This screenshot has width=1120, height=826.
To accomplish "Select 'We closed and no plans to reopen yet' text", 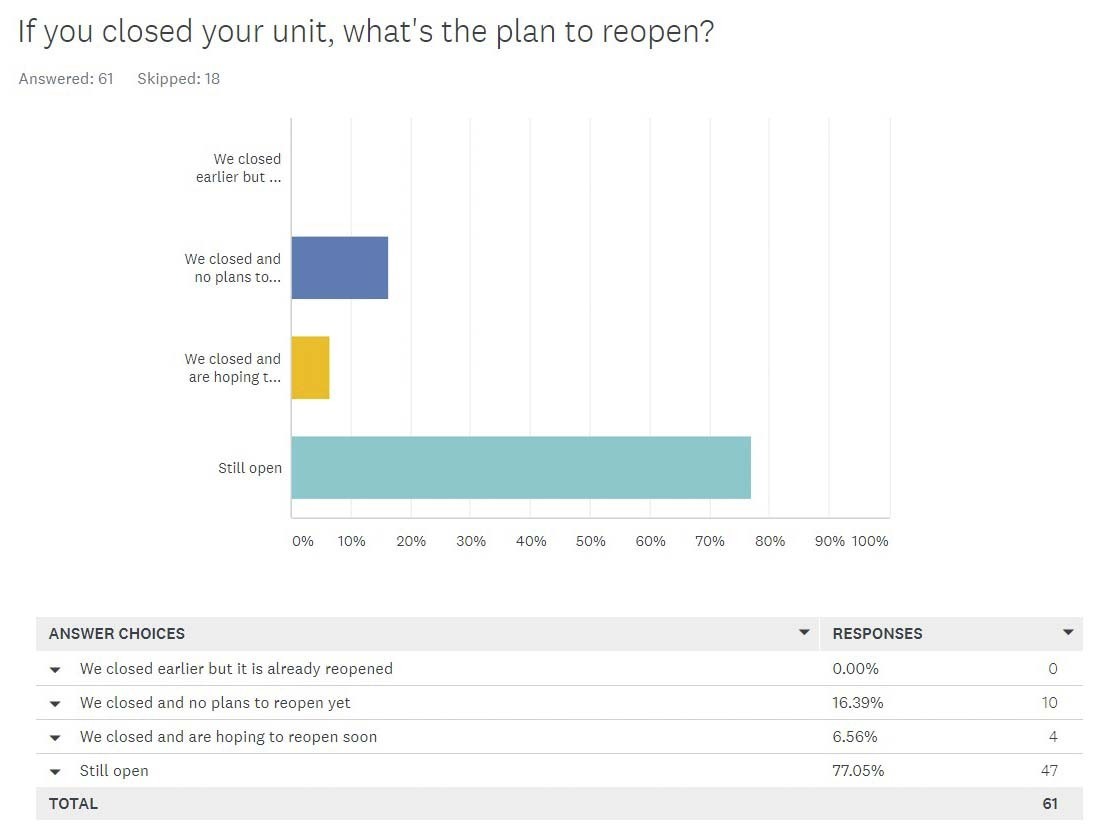I will 215,703.
